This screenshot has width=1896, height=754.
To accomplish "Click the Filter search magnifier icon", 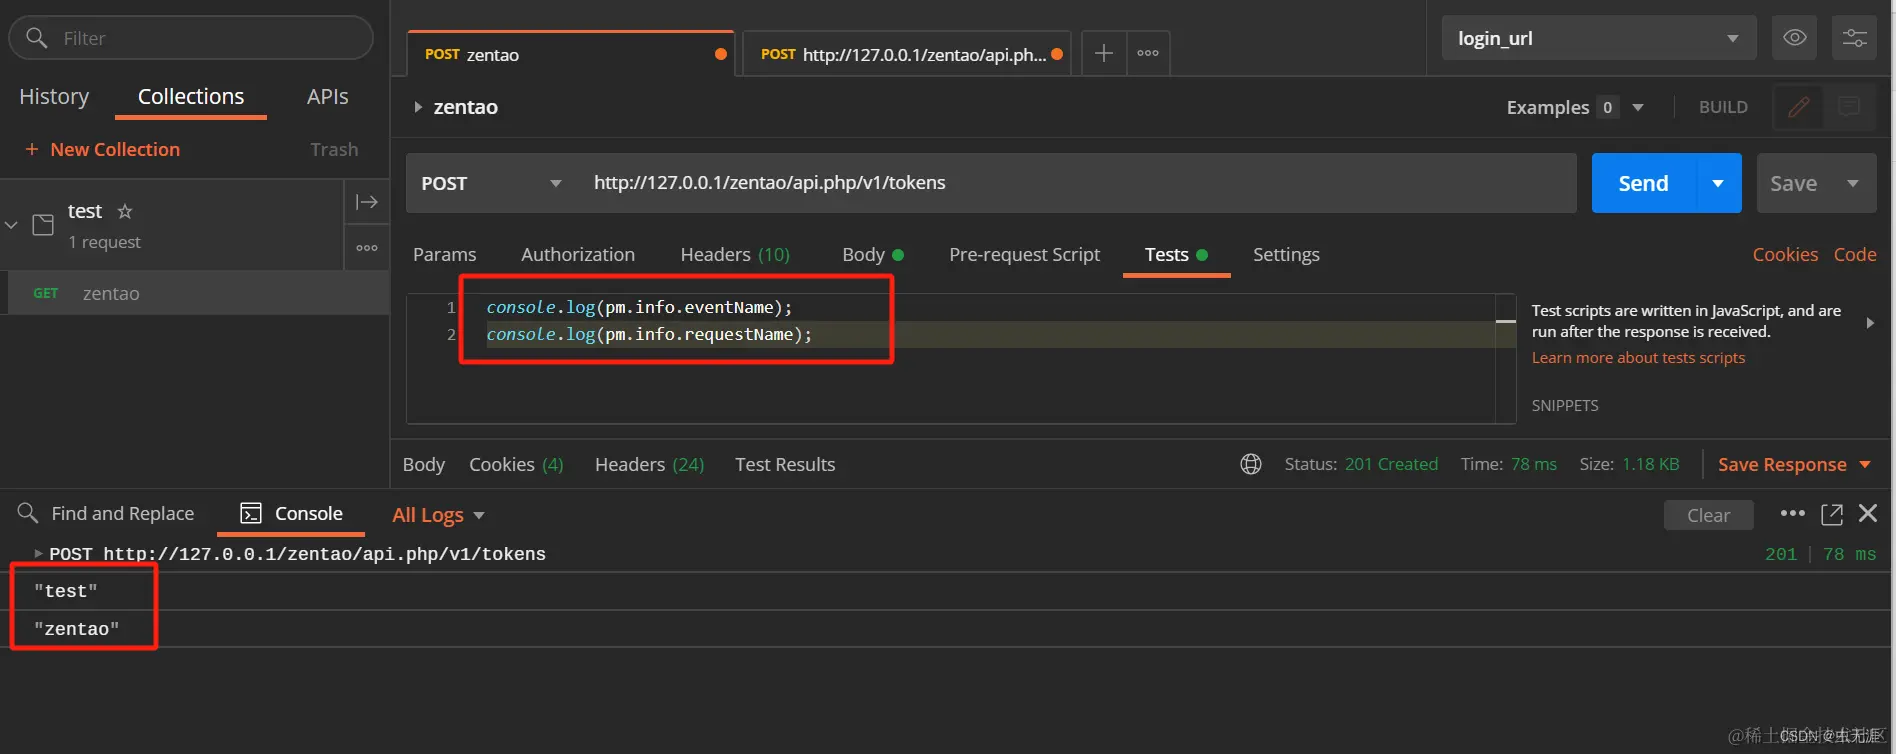I will [36, 38].
